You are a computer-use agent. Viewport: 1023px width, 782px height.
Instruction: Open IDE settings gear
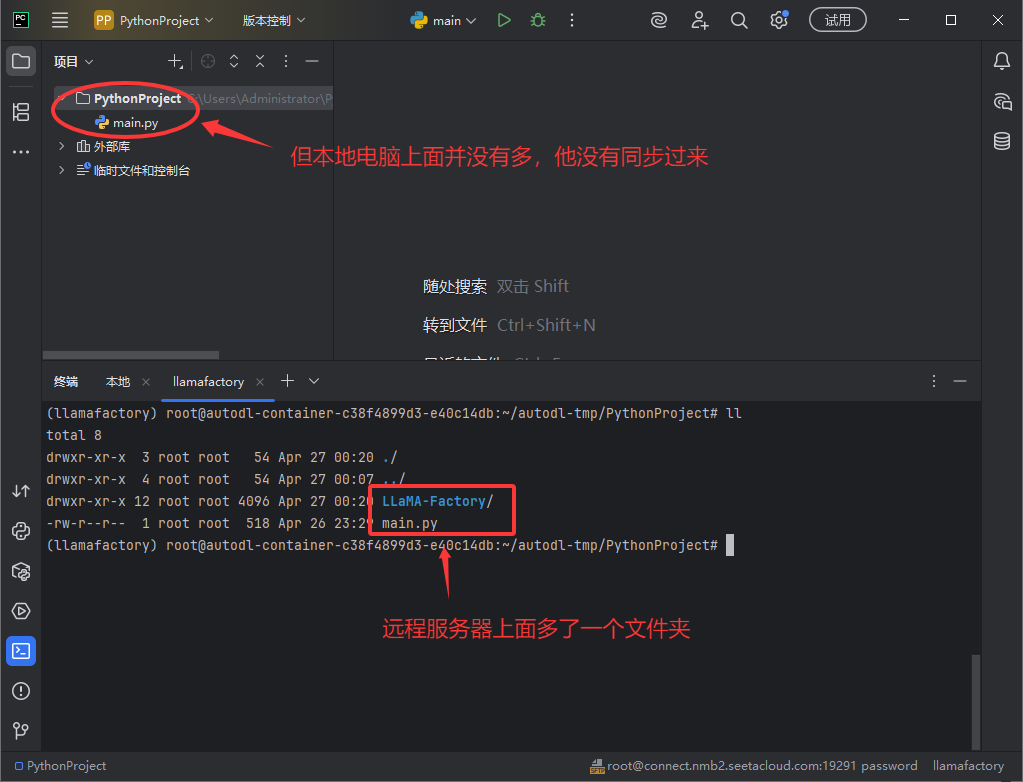click(778, 20)
